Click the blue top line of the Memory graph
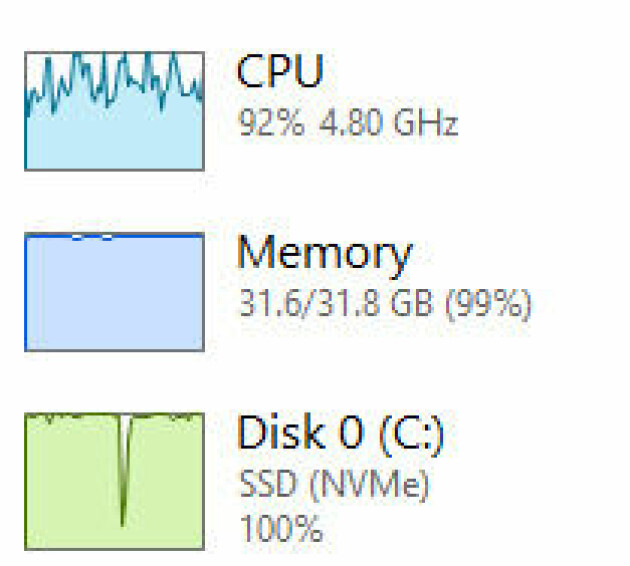The height and width of the screenshot is (566, 630). (115, 236)
